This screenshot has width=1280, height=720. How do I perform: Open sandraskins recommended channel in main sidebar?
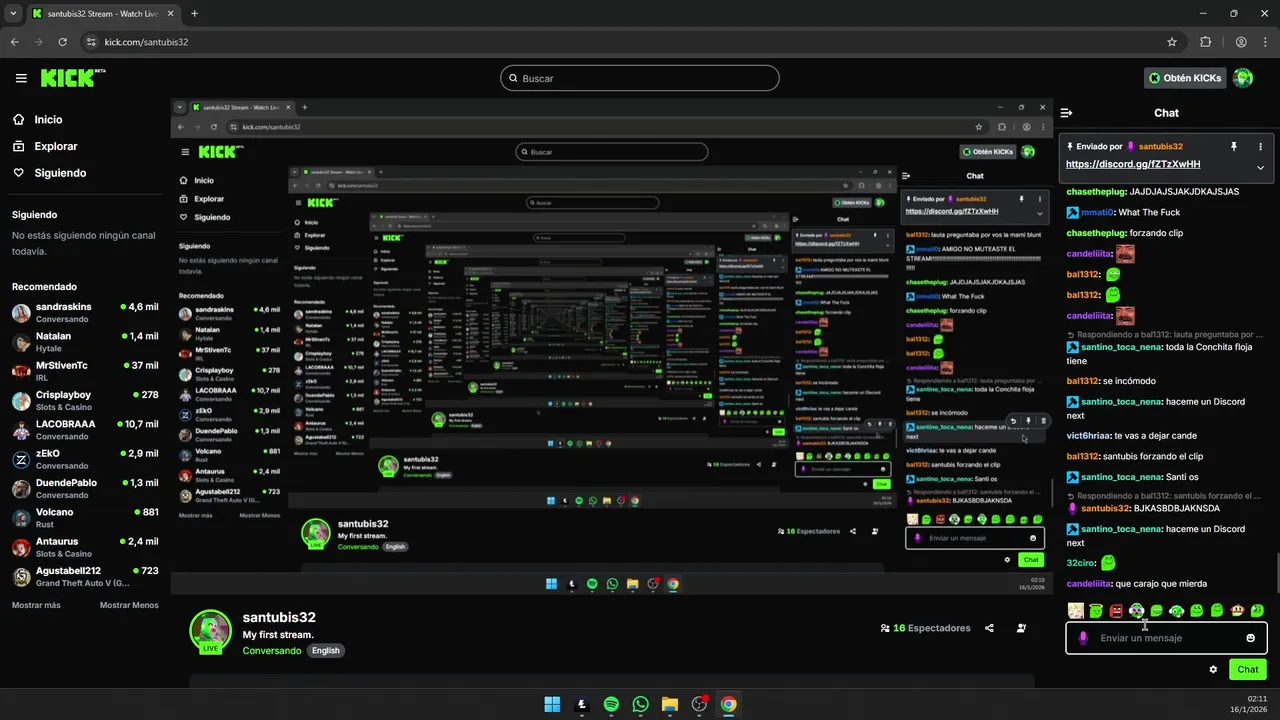[85, 312]
